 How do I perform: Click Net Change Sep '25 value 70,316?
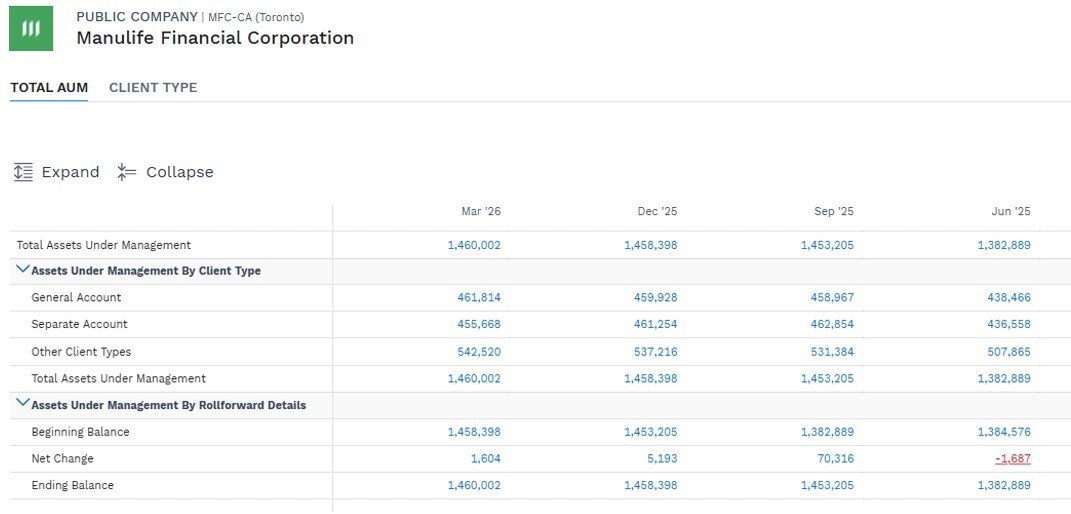(835, 459)
